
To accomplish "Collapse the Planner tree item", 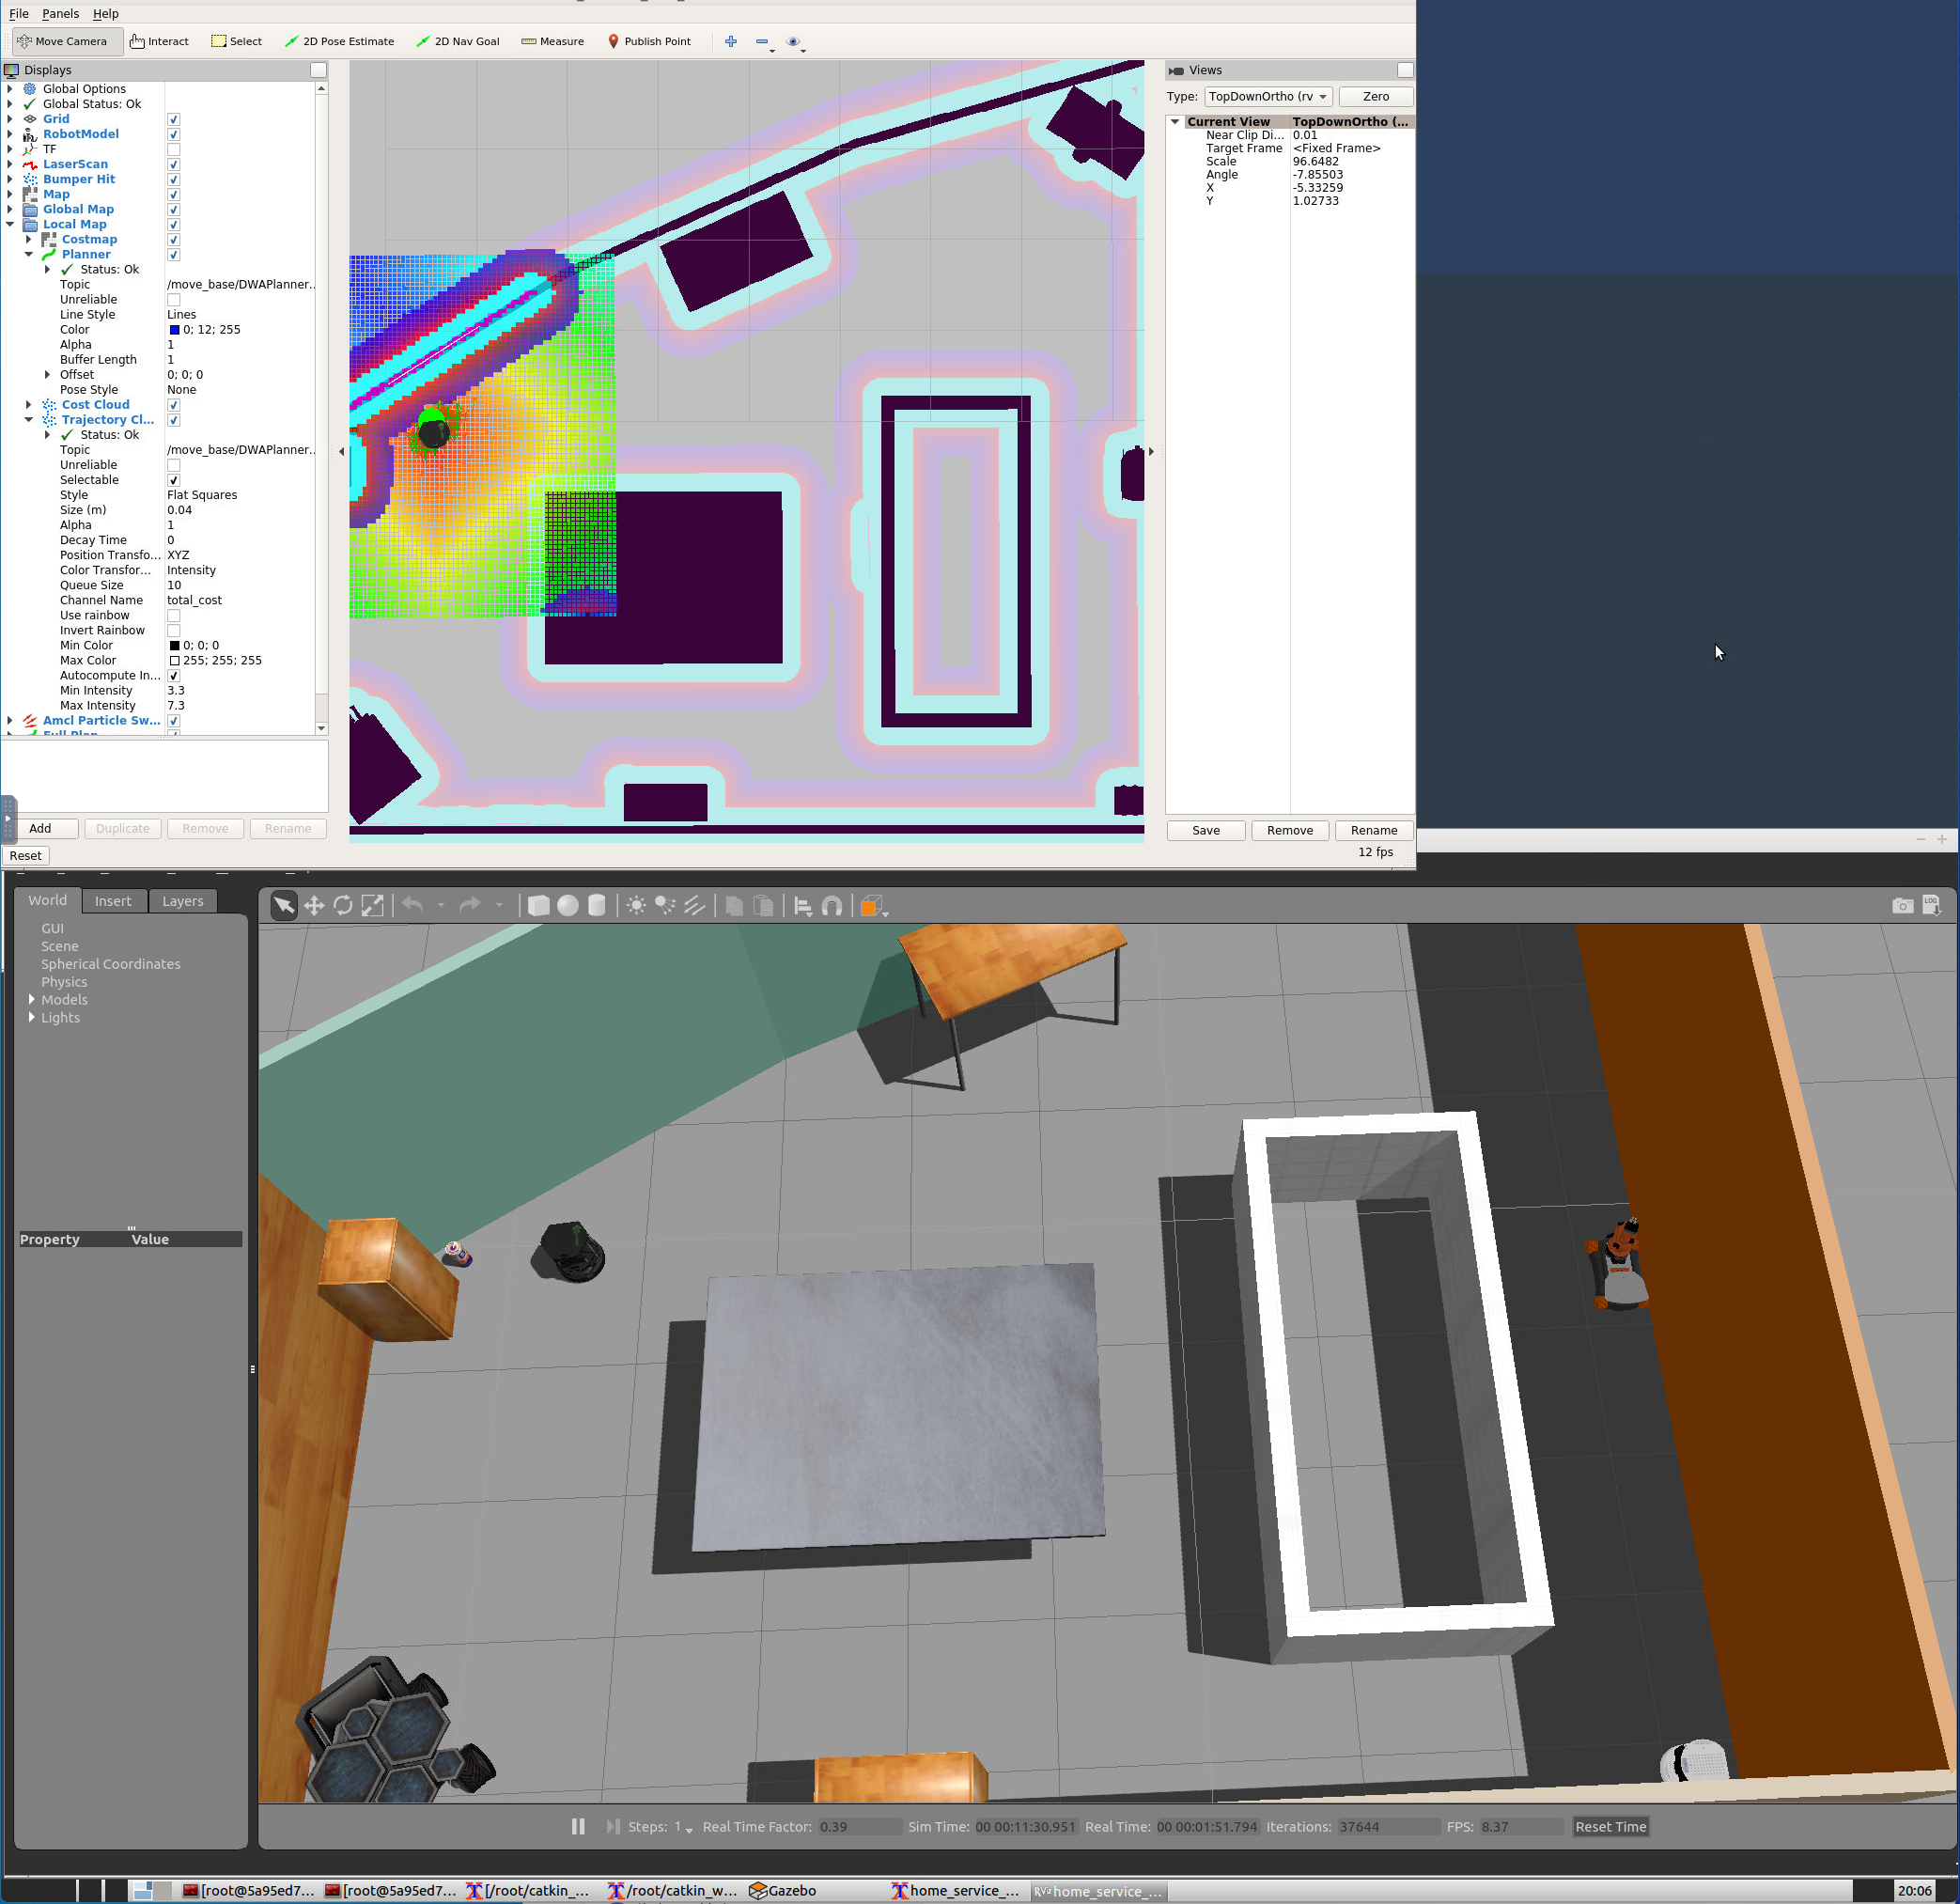I will (29, 254).
